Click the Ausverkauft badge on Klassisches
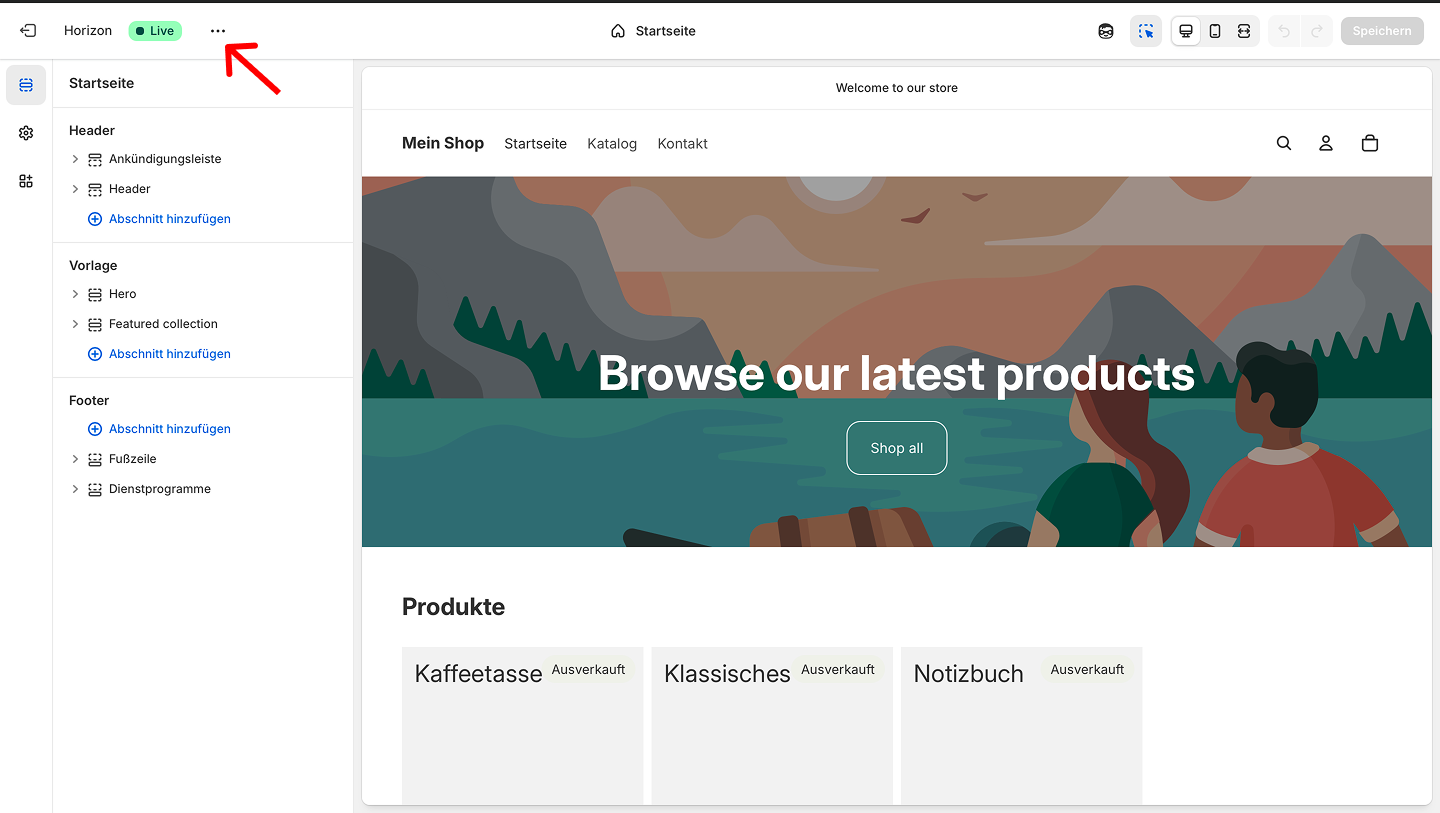 click(838, 670)
